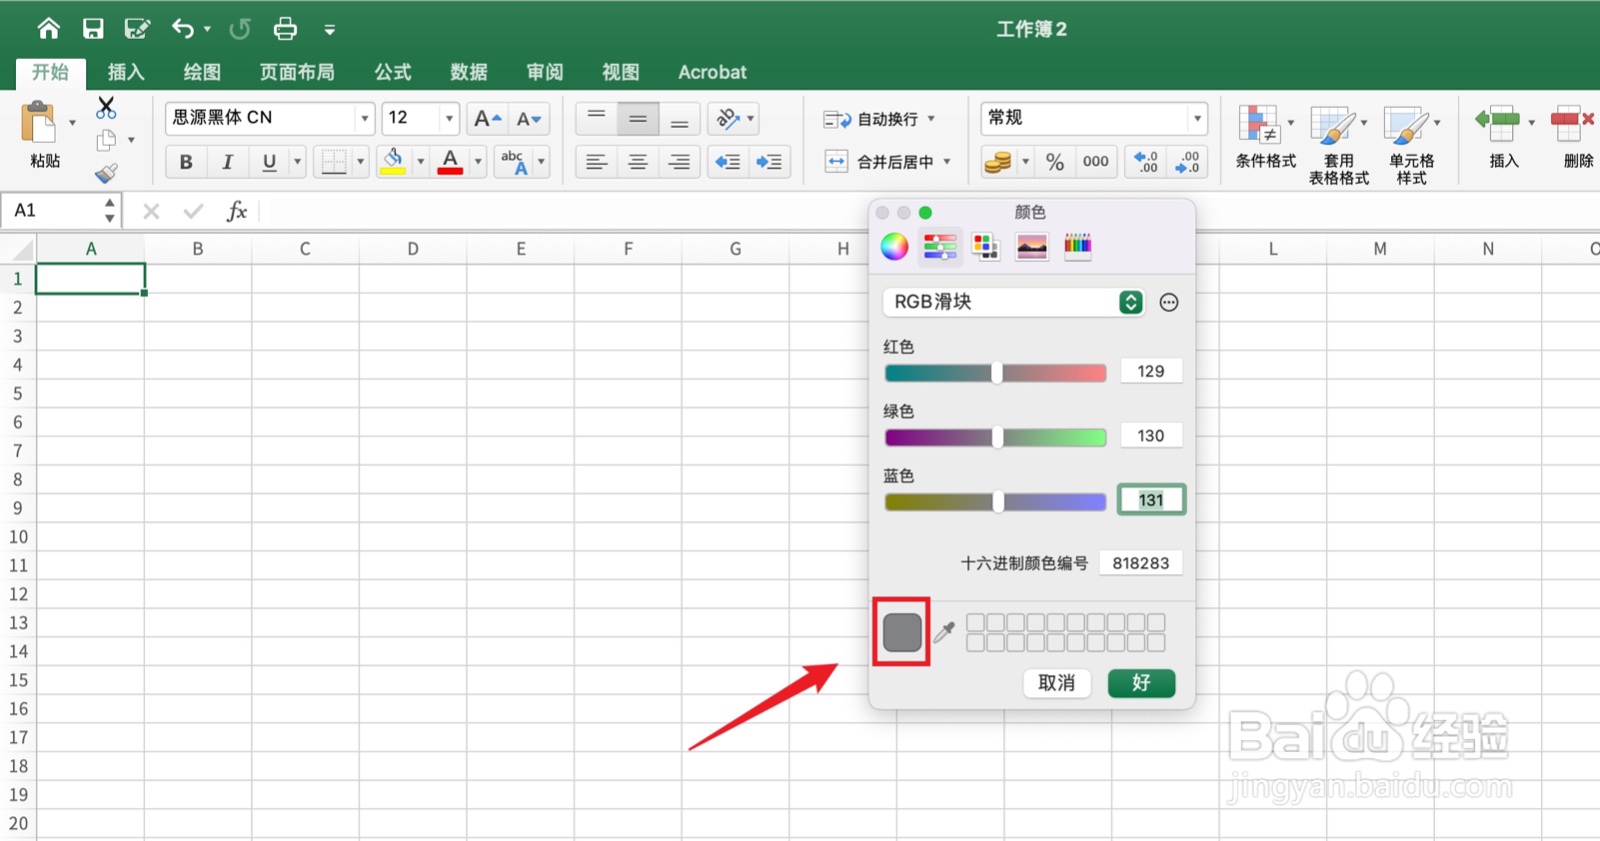Toggle bold formatting
1600x841 pixels.
(x=185, y=162)
